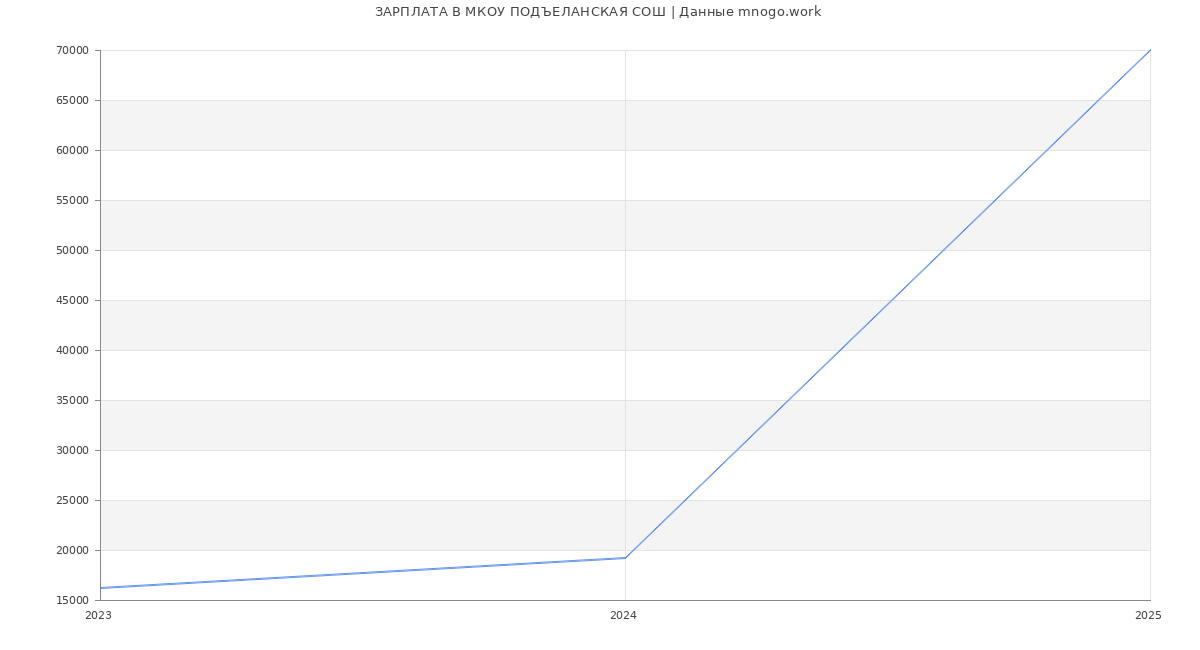This screenshot has width=1200, height=650.
Task: Click the 45000 y-axis label
Action: tap(72, 301)
